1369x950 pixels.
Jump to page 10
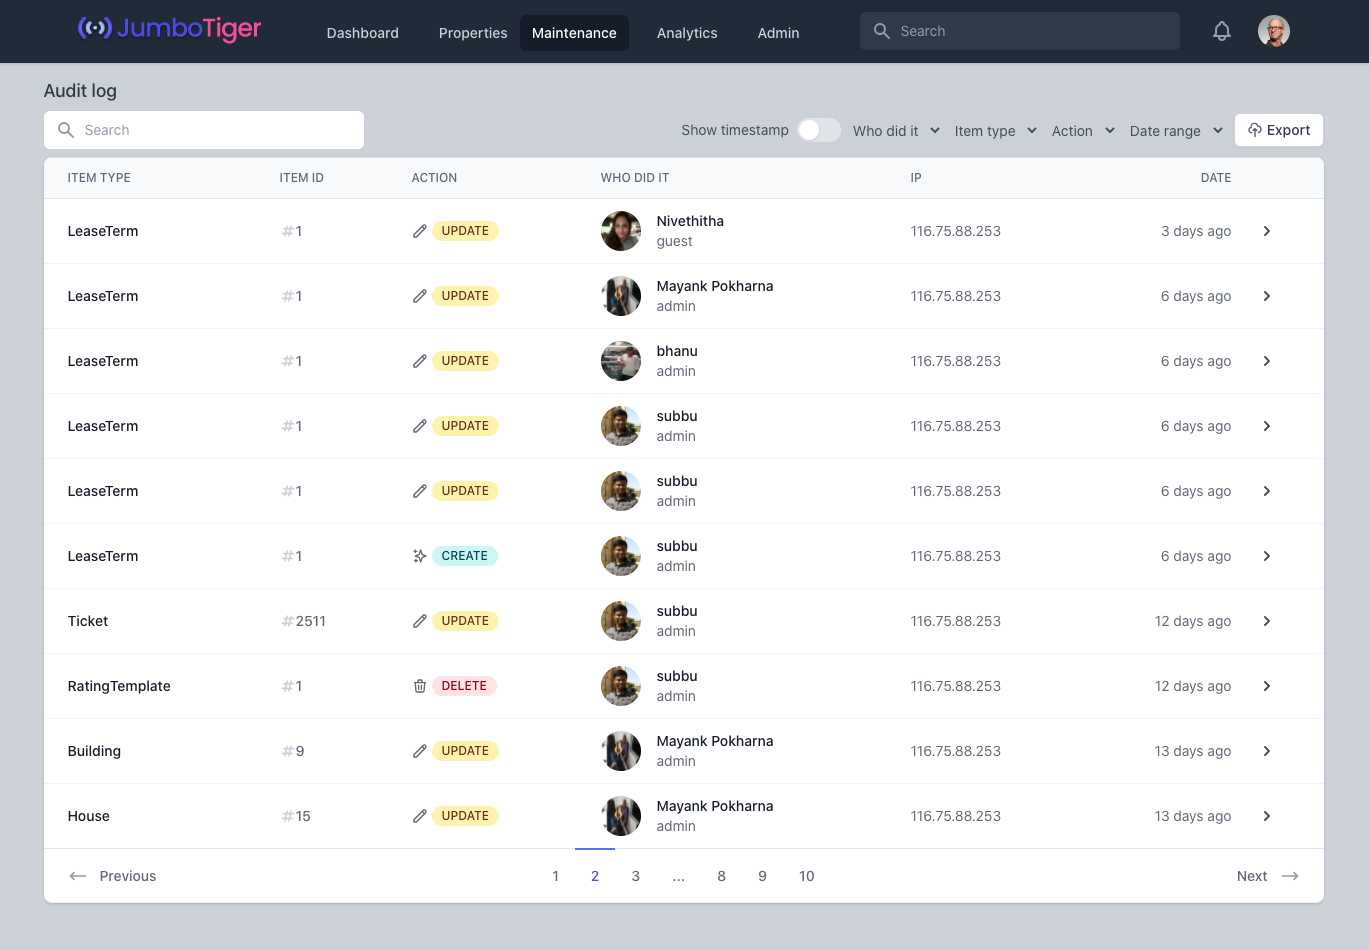(807, 876)
